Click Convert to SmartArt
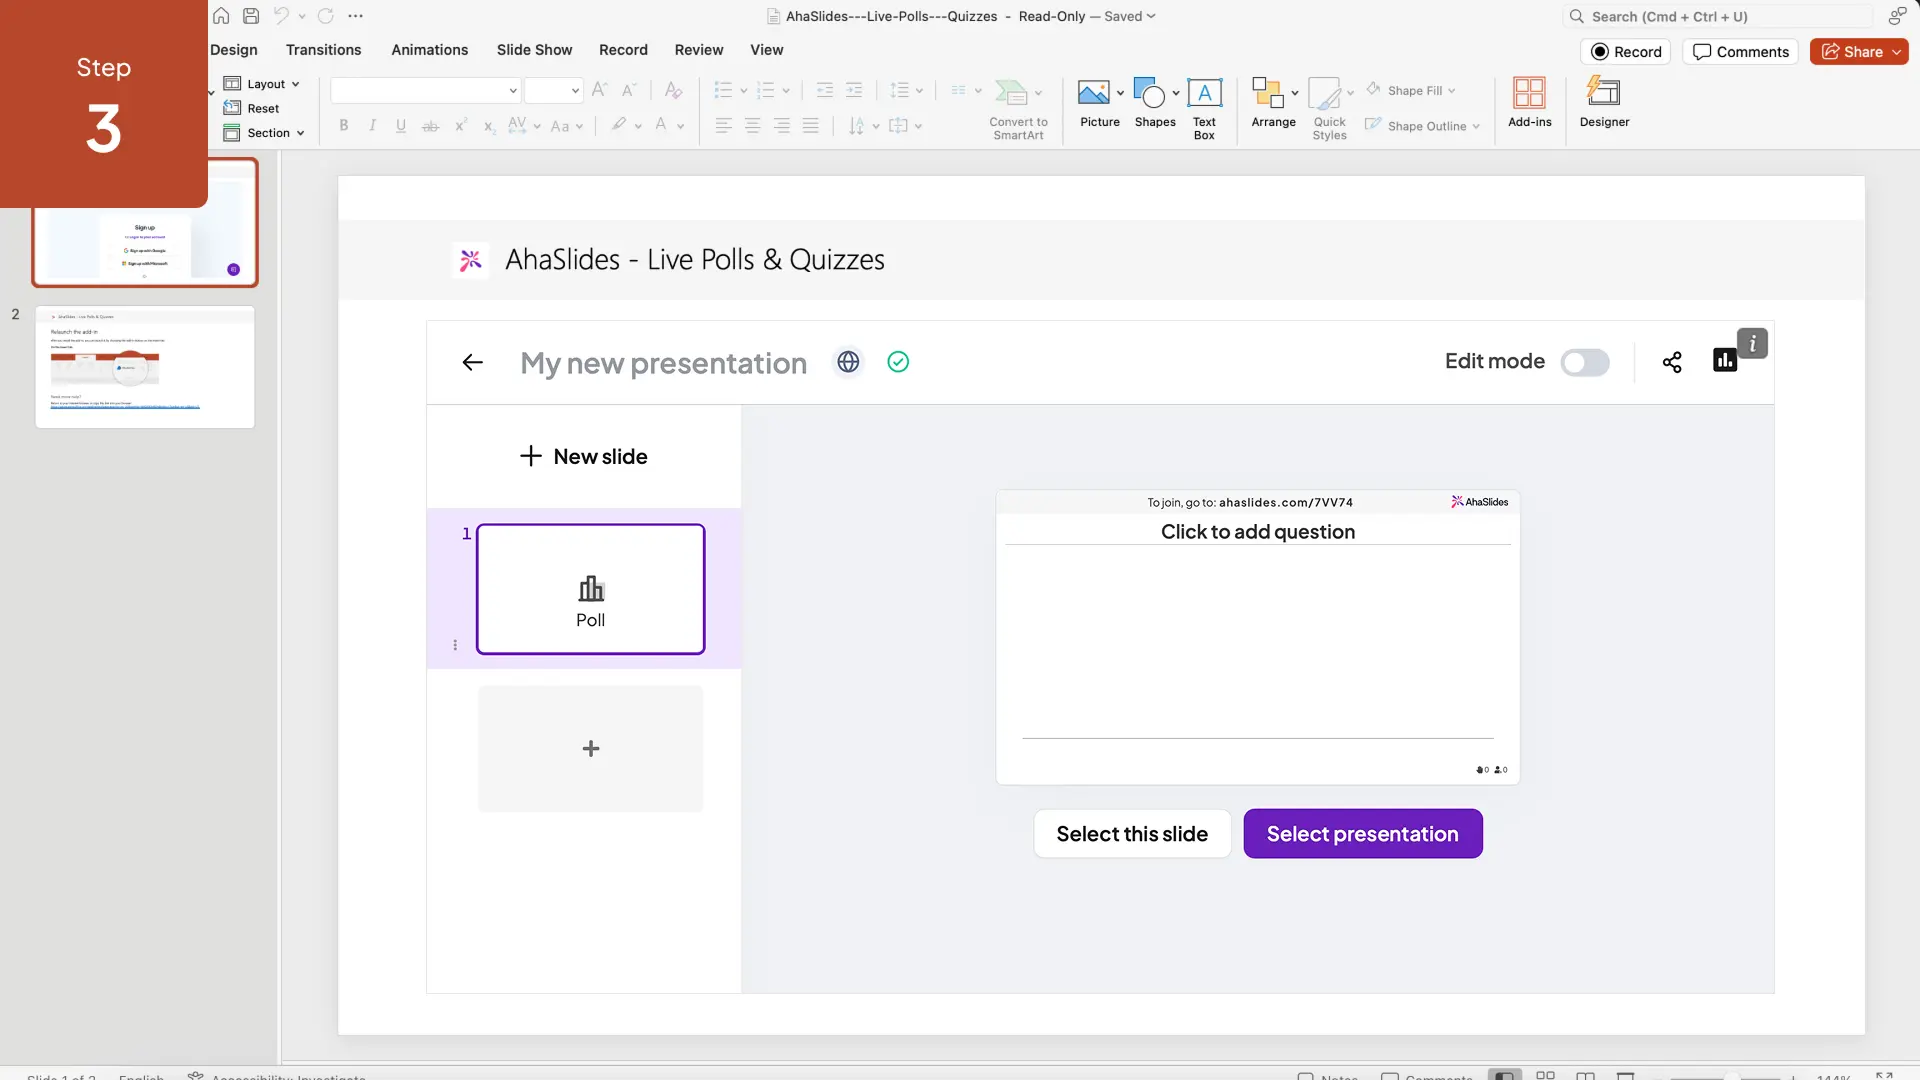Viewport: 1920px width, 1080px height. (1017, 107)
